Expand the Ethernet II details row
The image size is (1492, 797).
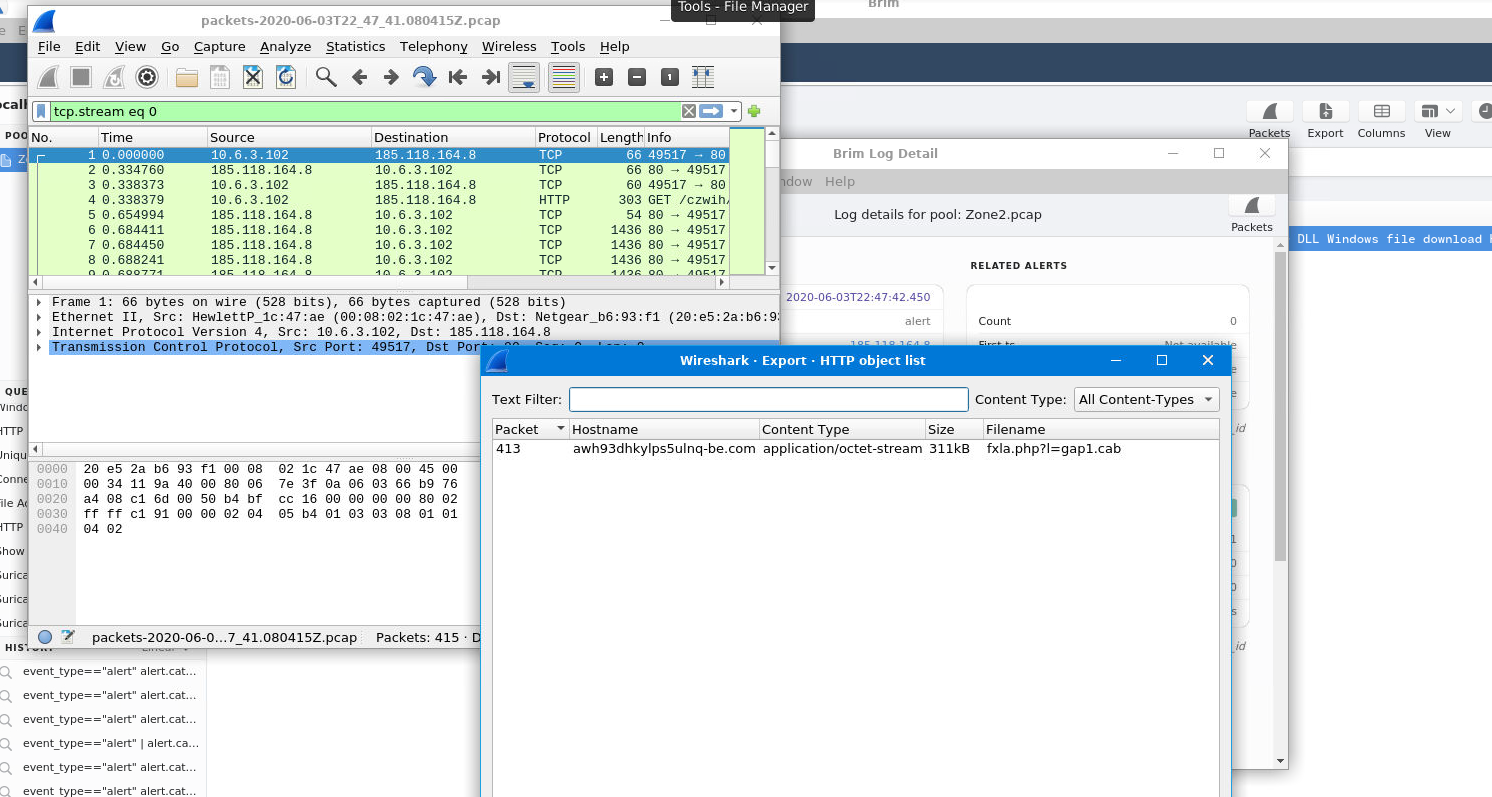tap(38, 317)
